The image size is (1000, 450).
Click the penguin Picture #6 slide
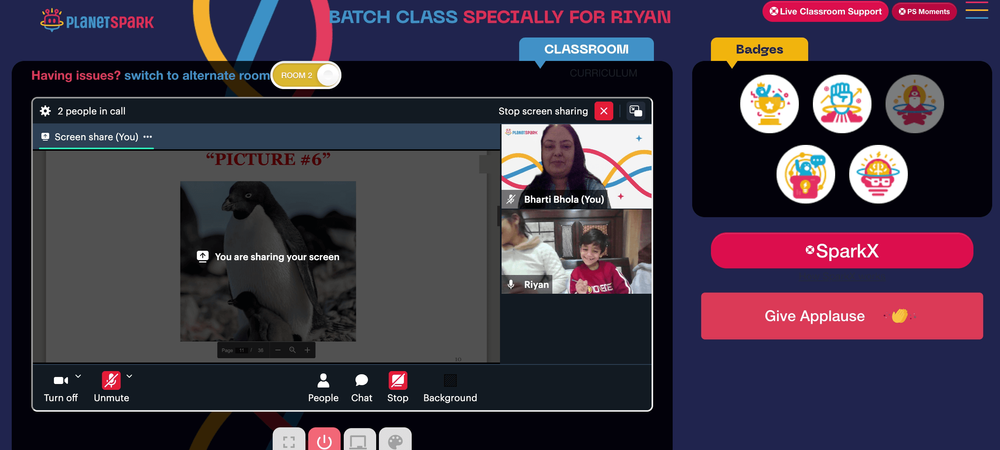tap(268, 261)
